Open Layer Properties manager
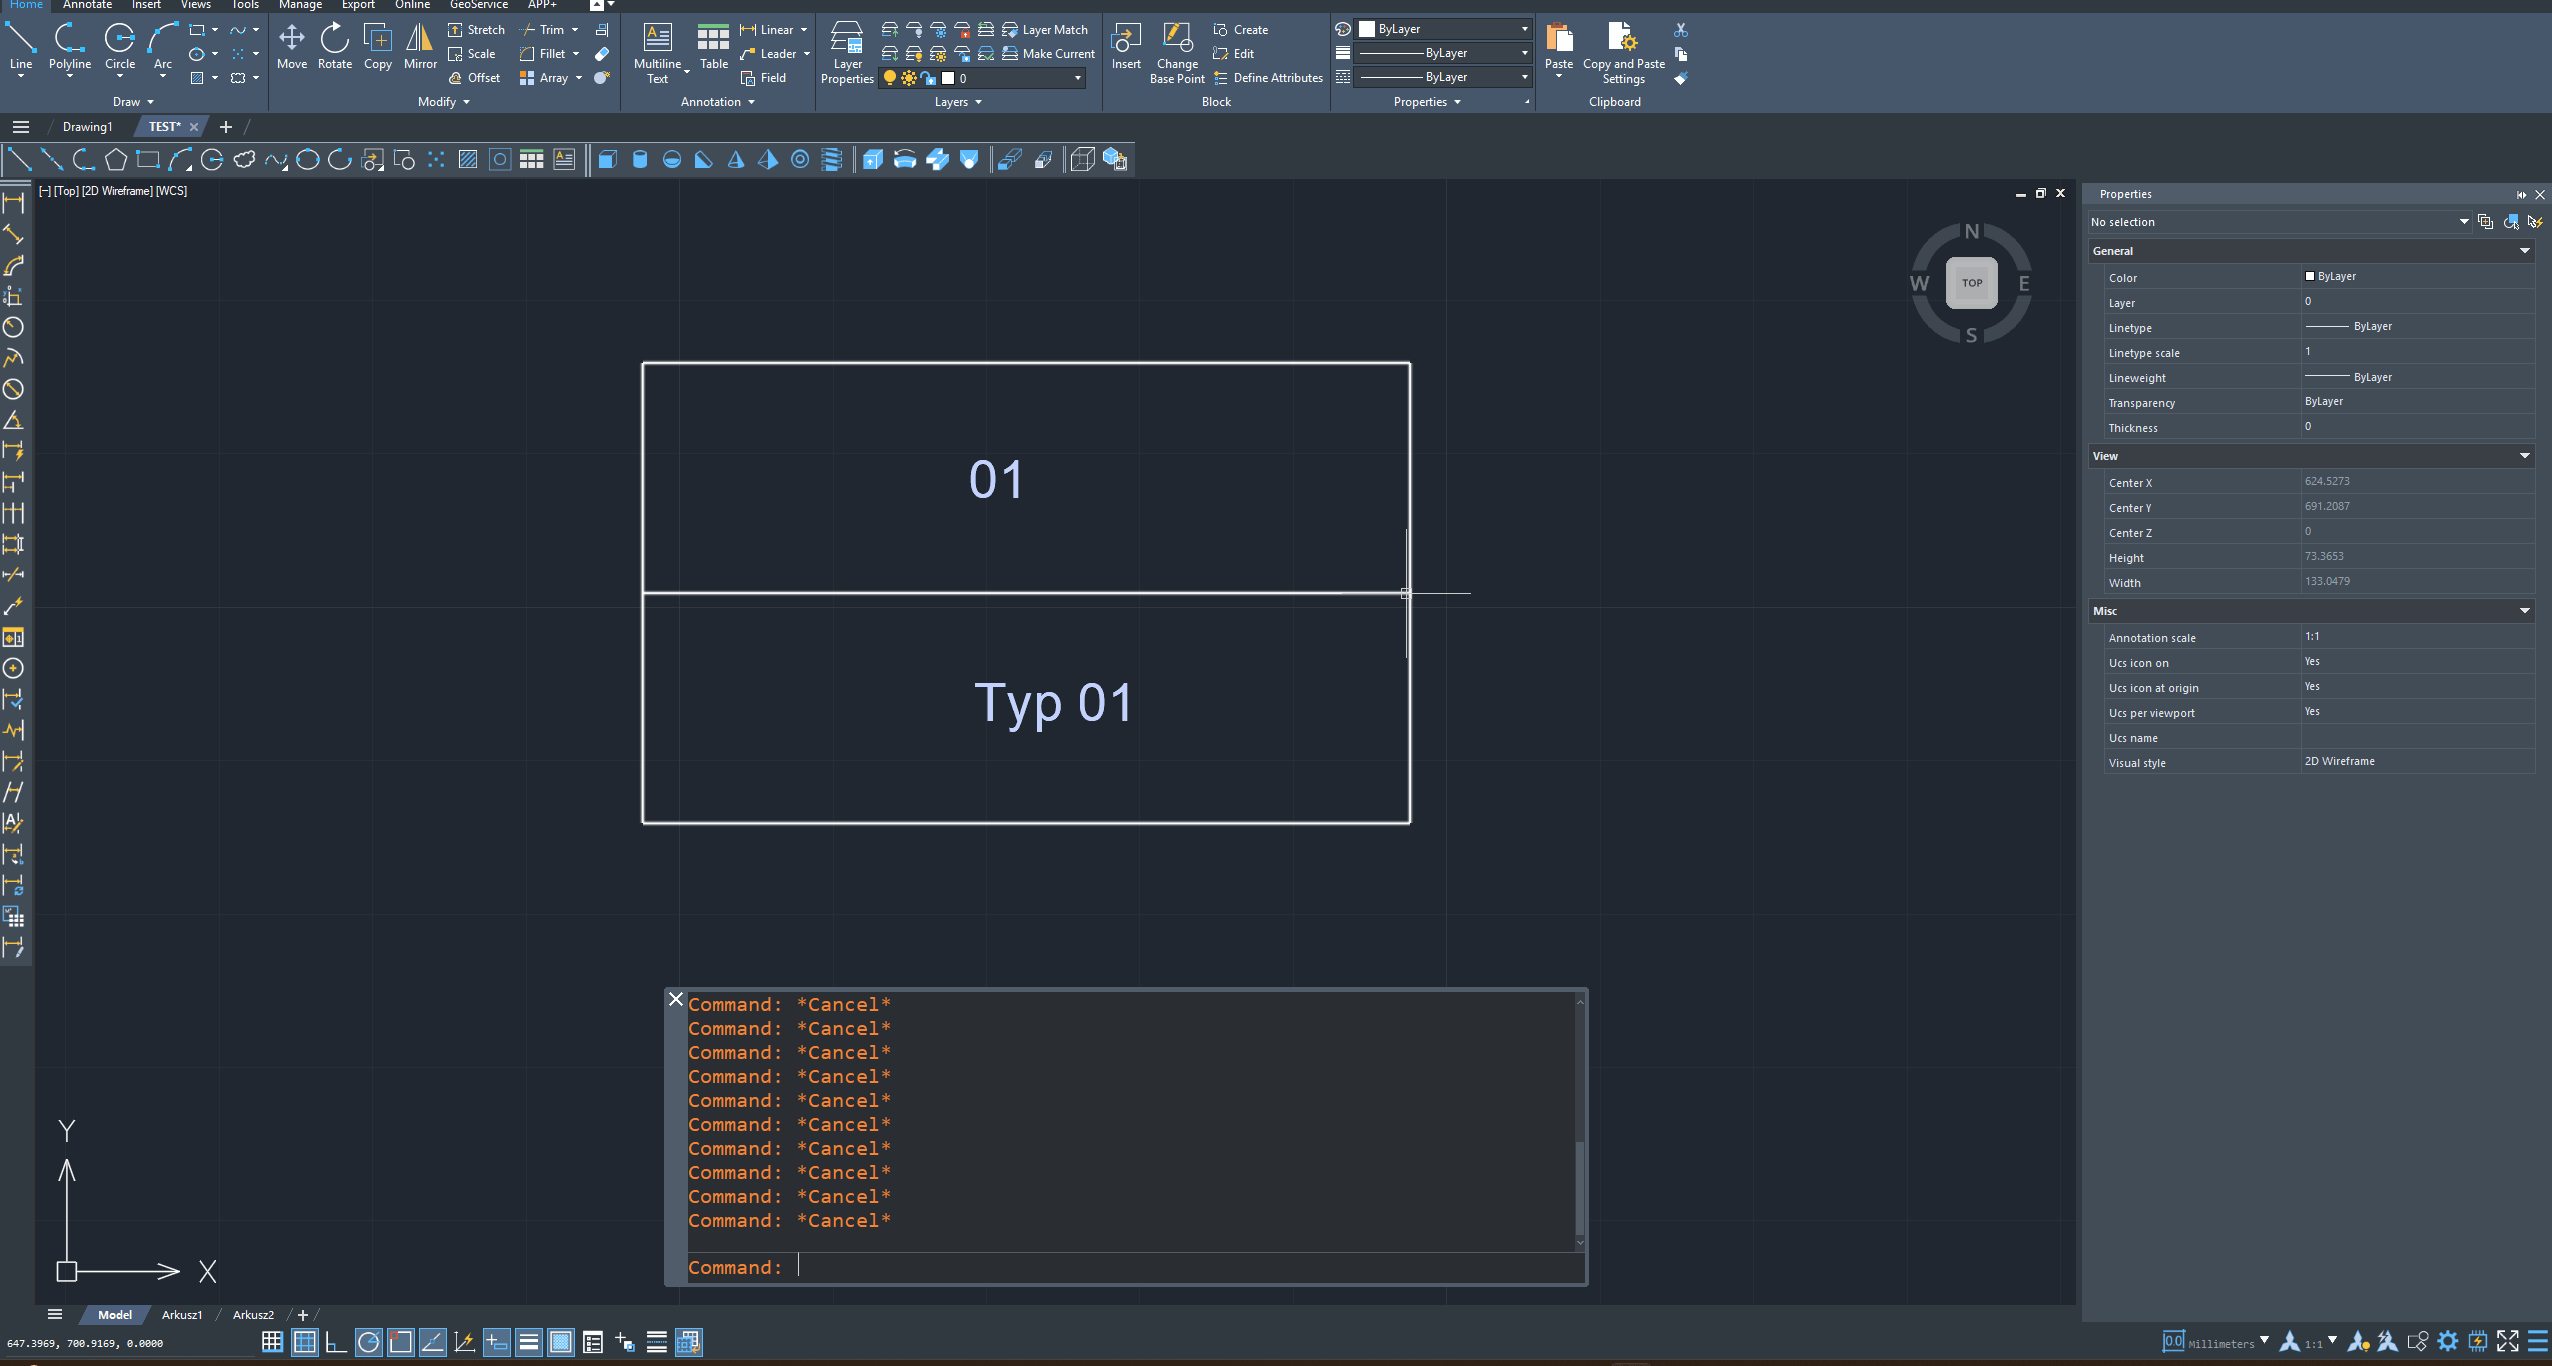The height and width of the screenshot is (1366, 2552). tap(847, 53)
